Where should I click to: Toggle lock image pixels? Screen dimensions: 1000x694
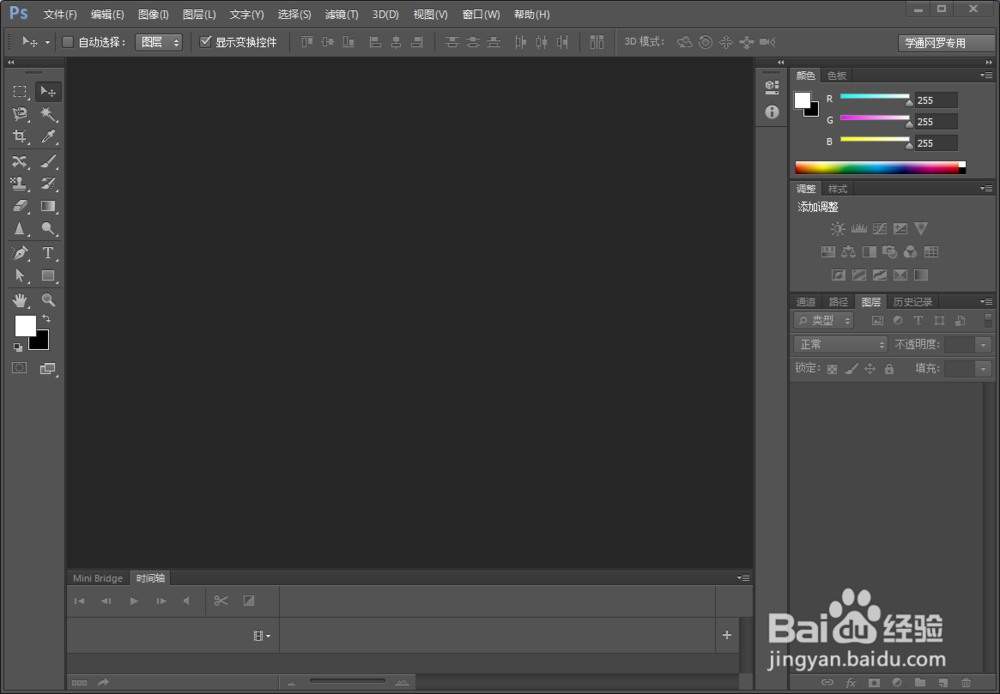pyautogui.click(x=851, y=369)
